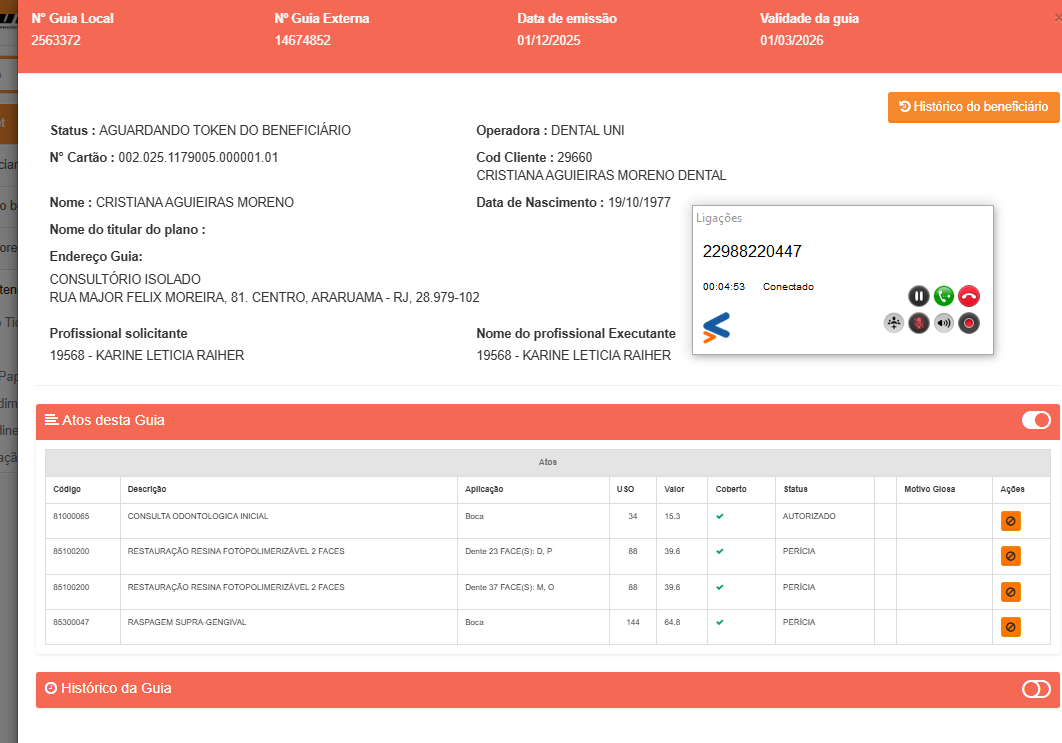The image size is (1062, 743).
Task: Click the conference call participants icon
Action: (894, 323)
